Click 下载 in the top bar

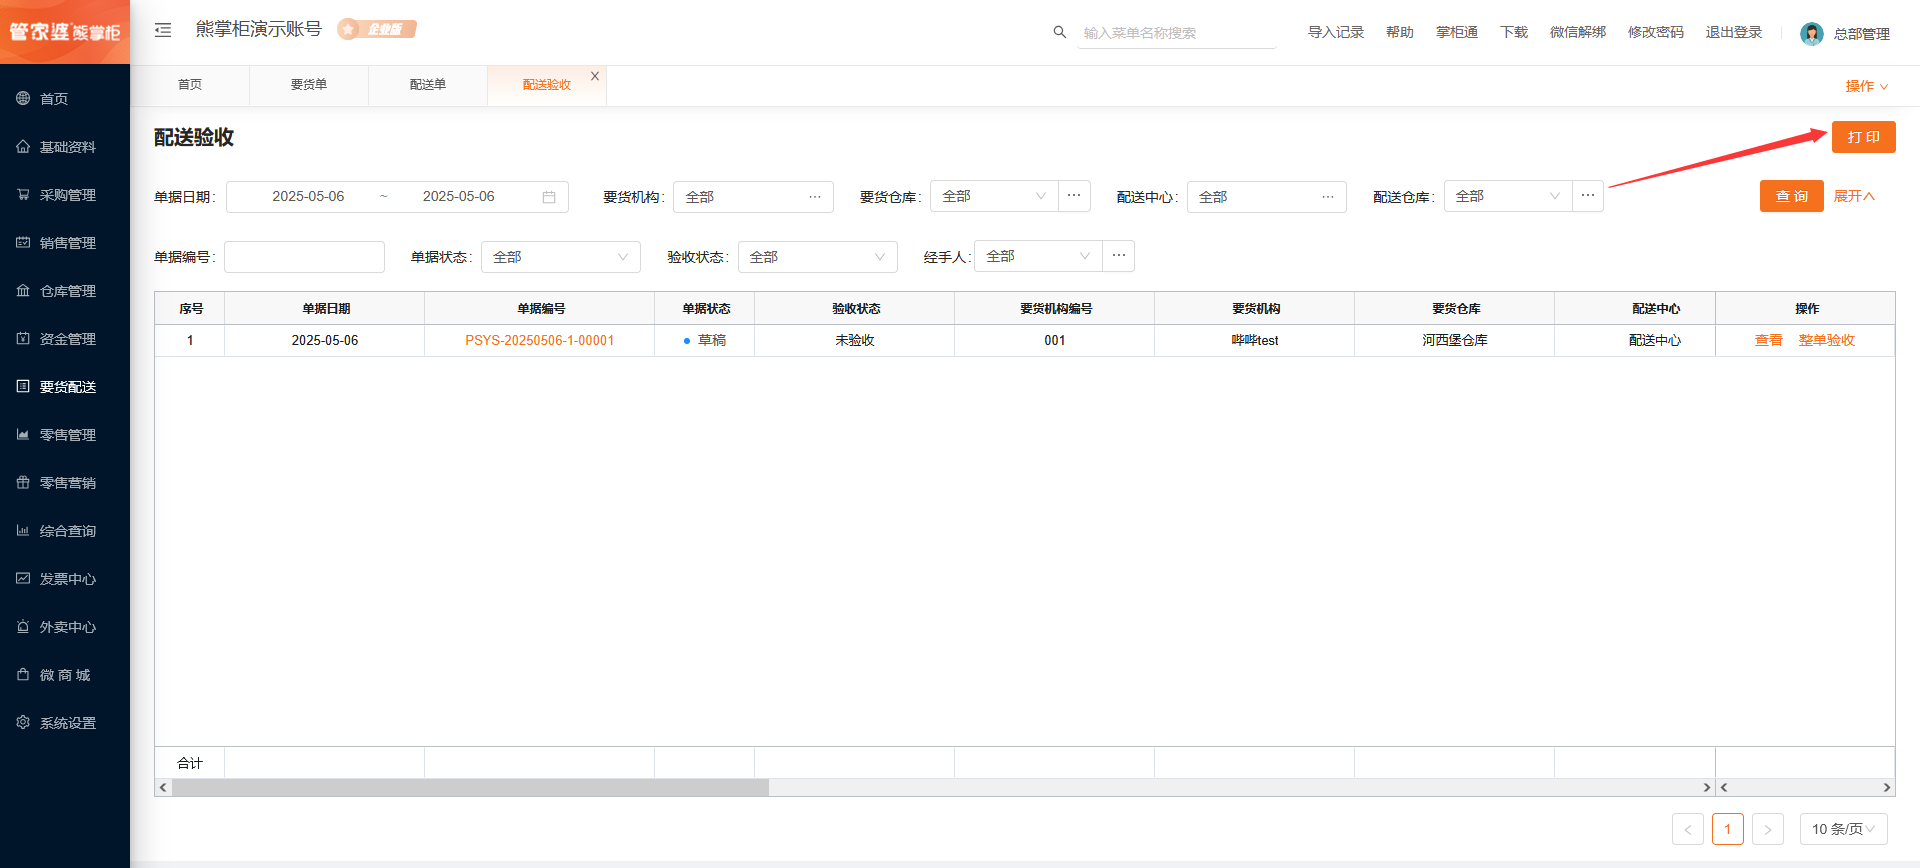[1514, 32]
